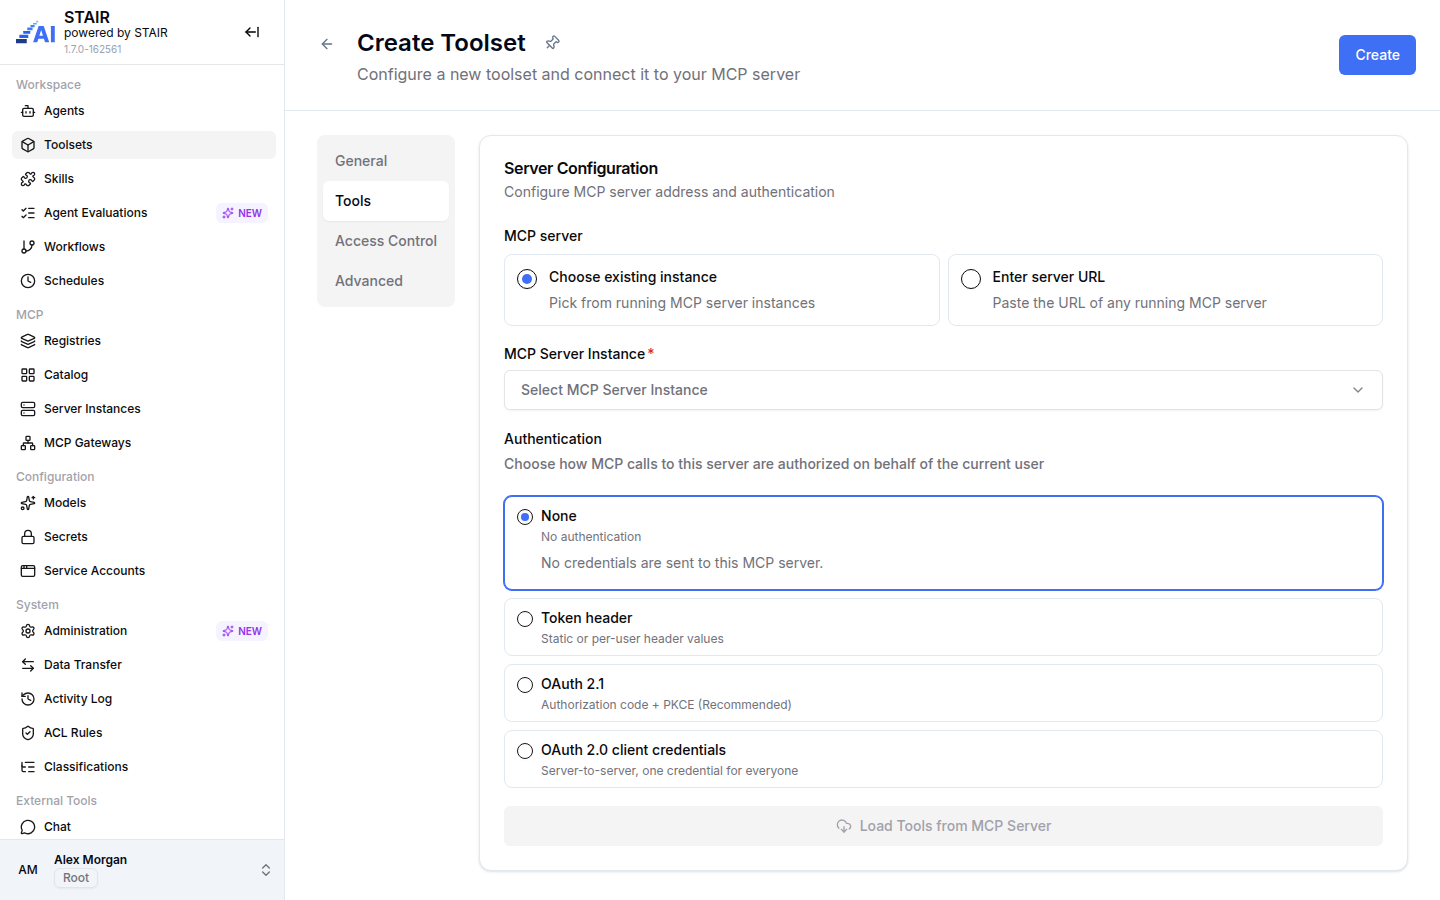Open the Service Accounts page

point(144,571)
